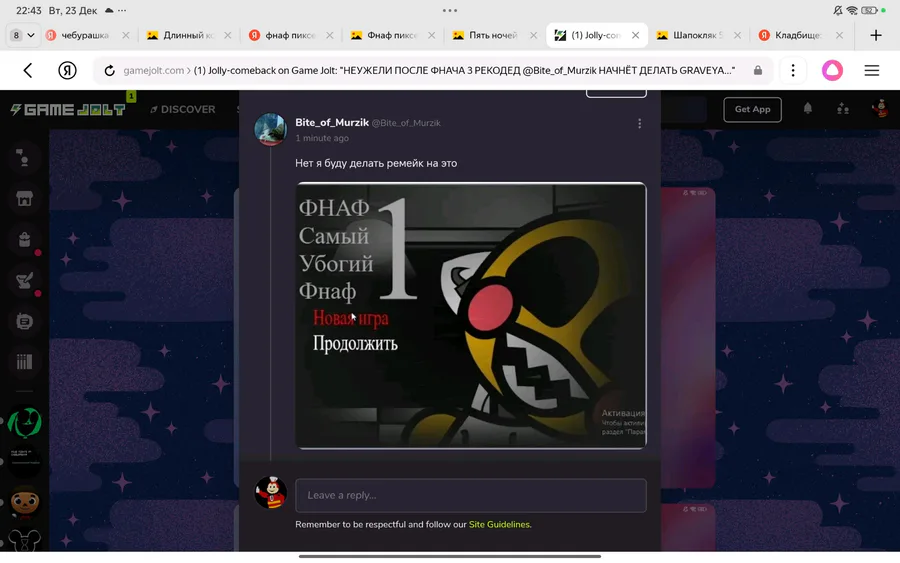Image resolution: width=900 pixels, height=563 pixels.
Task: Open the Site Guidelines link
Action: pyautogui.click(x=499, y=525)
